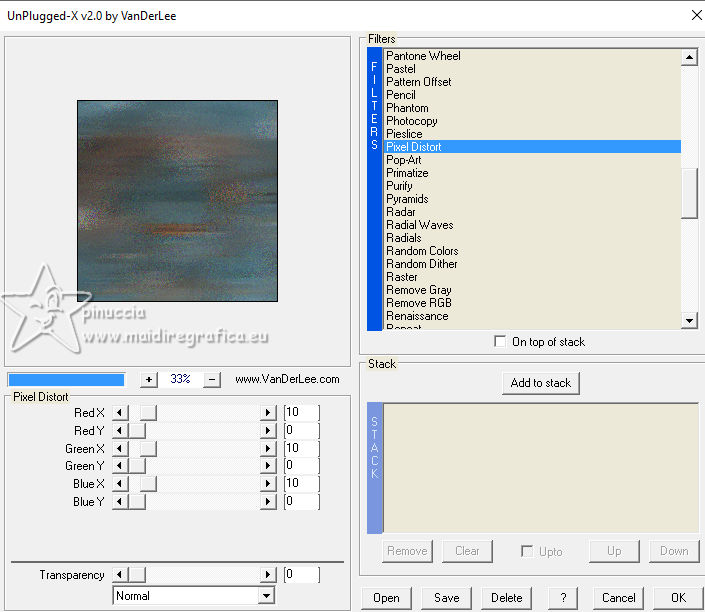Close the UnPlugged-X dialog
Image resolution: width=705 pixels, height=612 pixels.
click(696, 15)
